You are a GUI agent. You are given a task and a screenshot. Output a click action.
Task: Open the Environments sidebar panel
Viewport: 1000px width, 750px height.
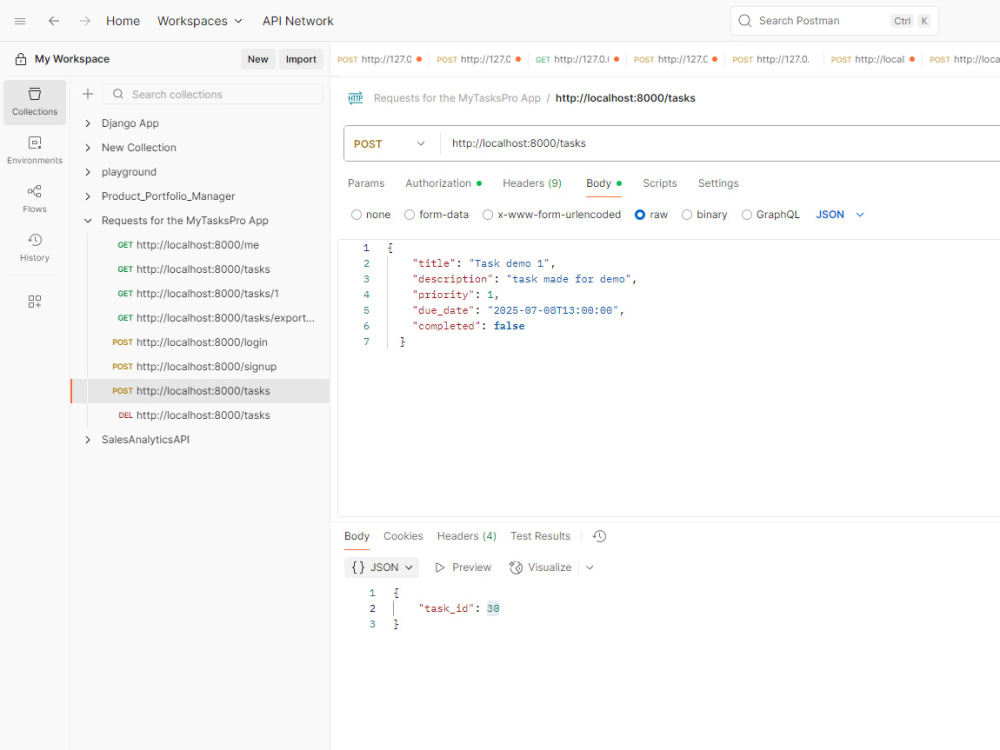click(34, 151)
